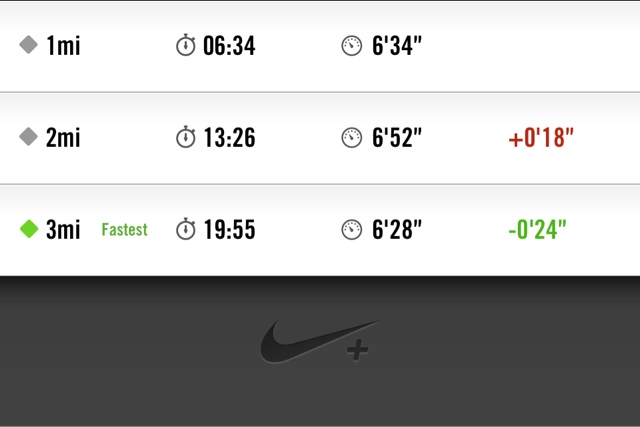Select the 1mi split label
Screen dimensions: 640x427
(x=63, y=45)
